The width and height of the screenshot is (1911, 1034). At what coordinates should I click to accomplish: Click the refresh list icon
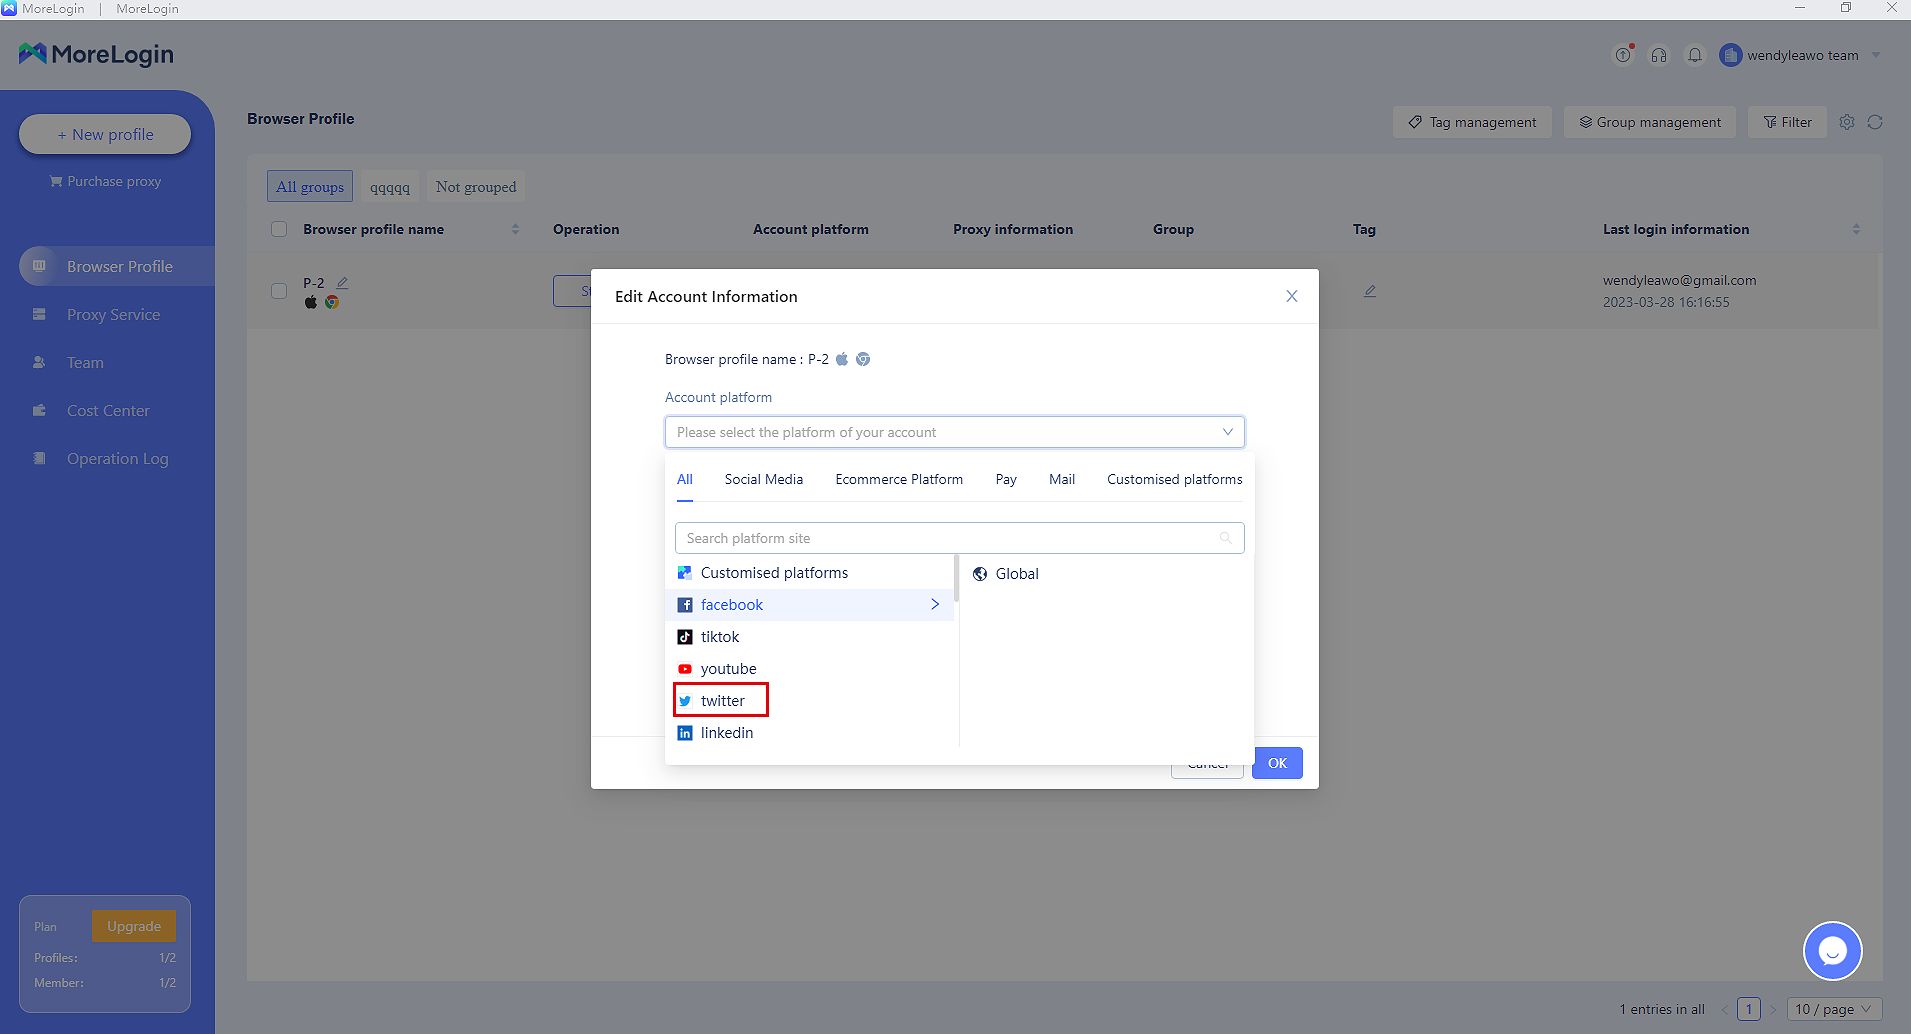pyautogui.click(x=1875, y=122)
